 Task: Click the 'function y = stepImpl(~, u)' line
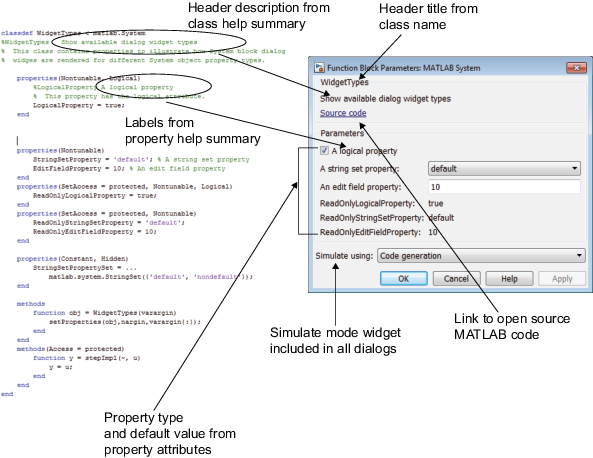point(87,358)
